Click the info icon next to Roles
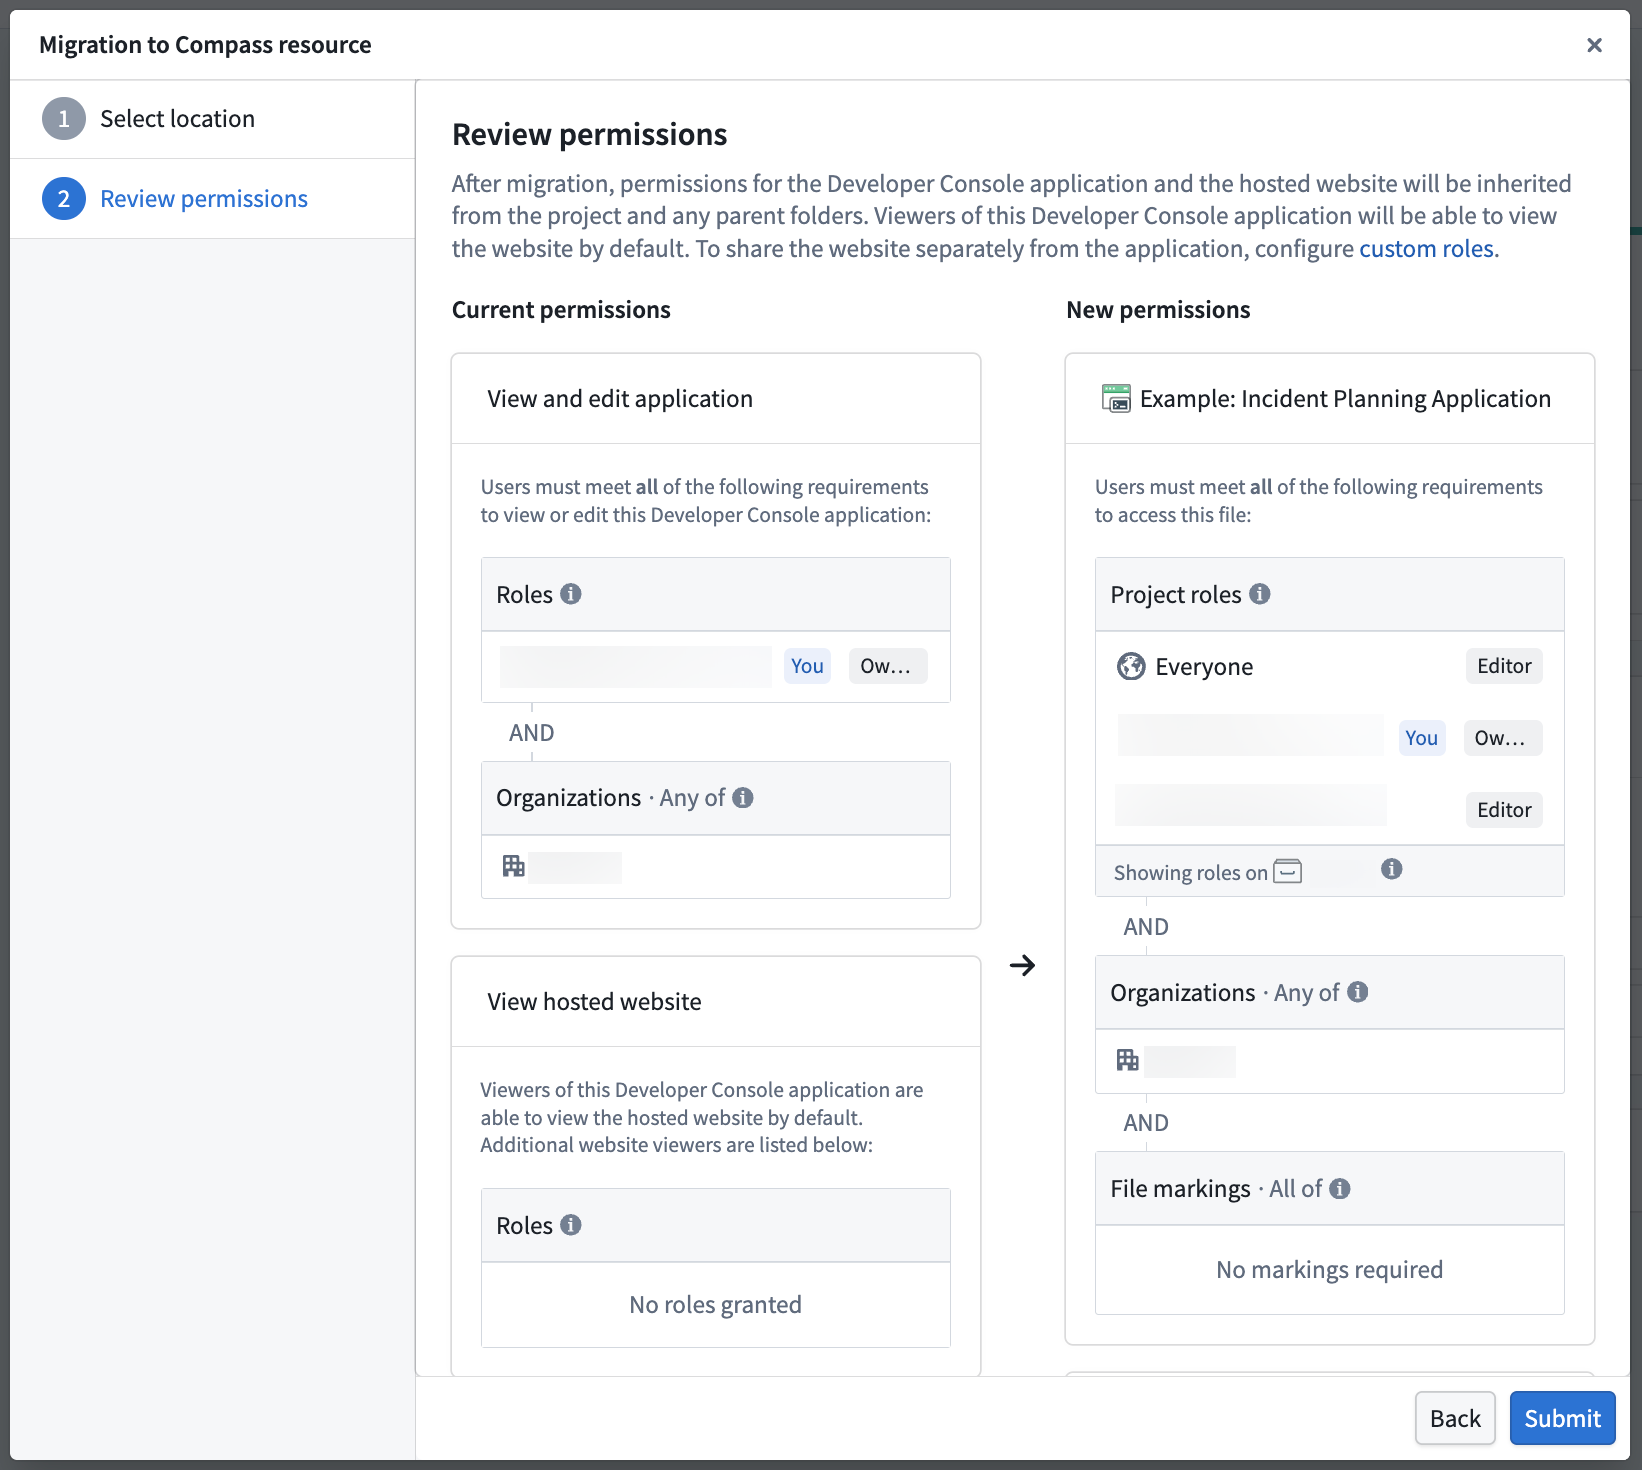 (x=571, y=593)
